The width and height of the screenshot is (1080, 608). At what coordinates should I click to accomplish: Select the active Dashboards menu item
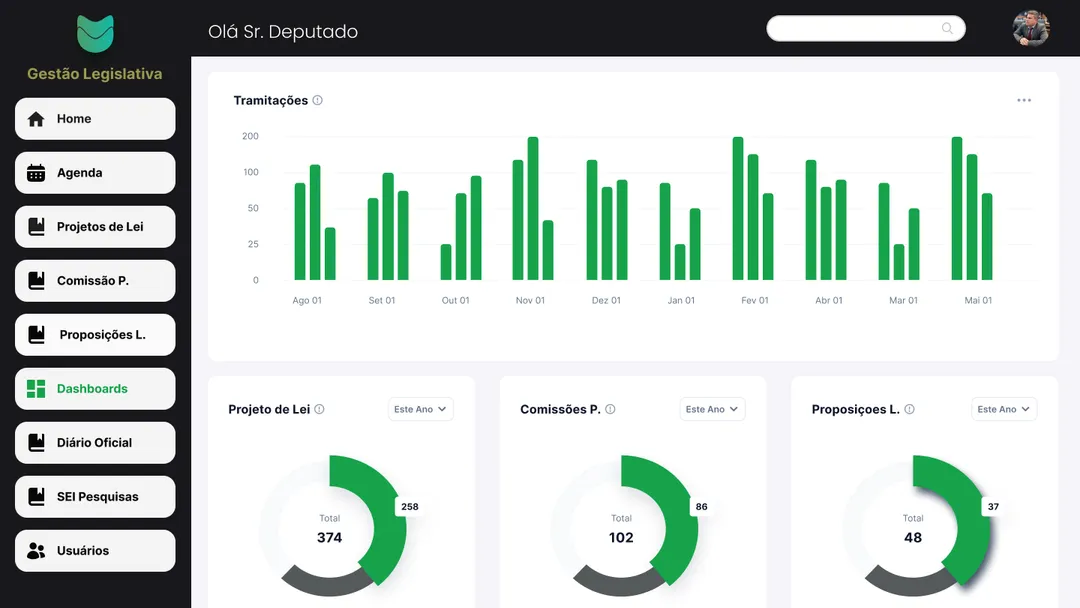pos(95,389)
